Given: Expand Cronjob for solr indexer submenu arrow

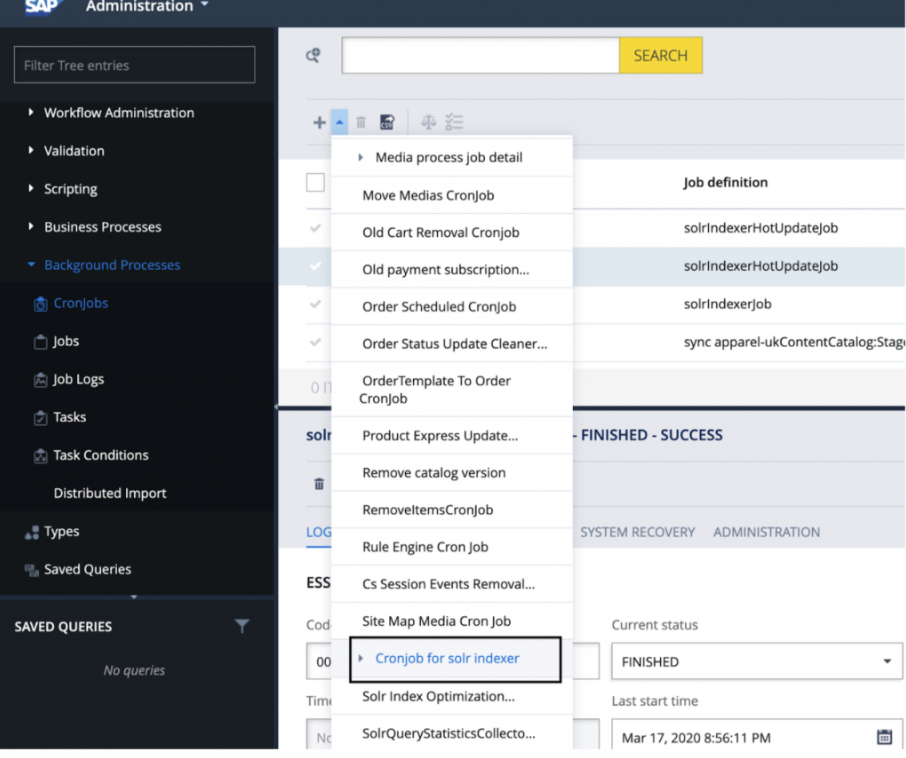Looking at the screenshot, I should [x=361, y=658].
